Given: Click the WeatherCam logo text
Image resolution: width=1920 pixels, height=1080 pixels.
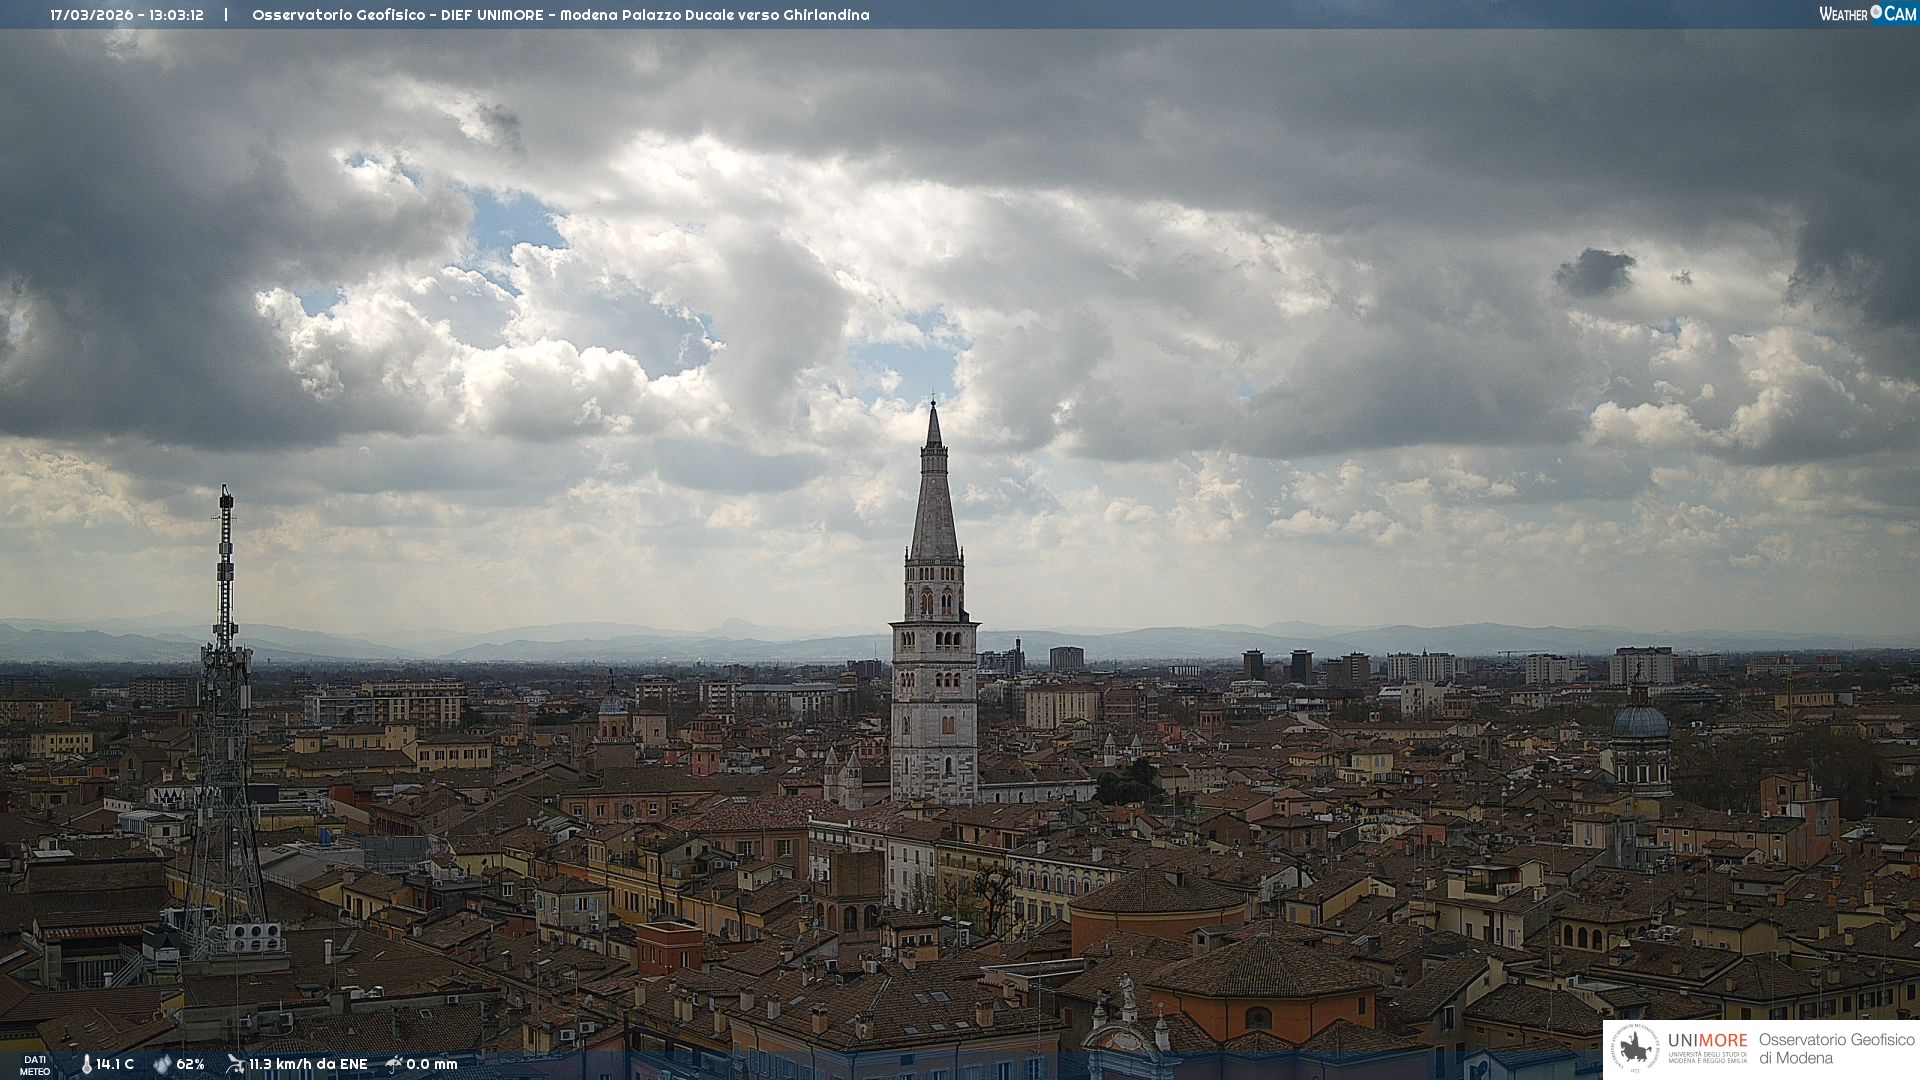Looking at the screenshot, I should click(1844, 14).
